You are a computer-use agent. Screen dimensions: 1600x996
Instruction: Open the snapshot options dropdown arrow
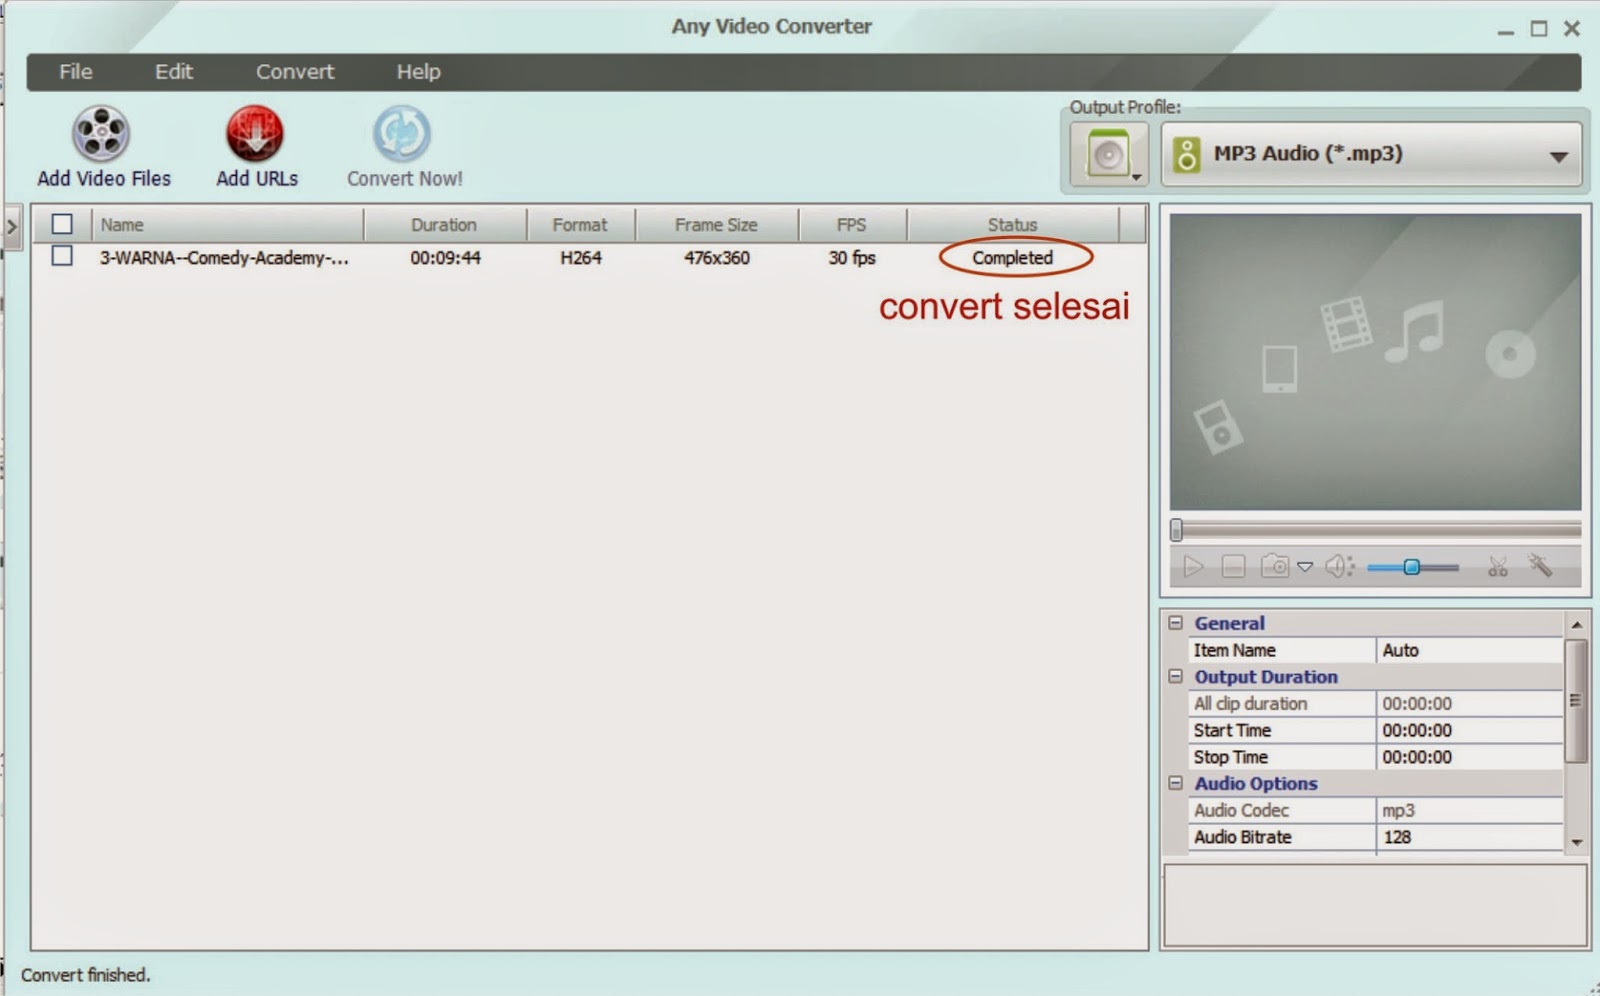click(1305, 567)
